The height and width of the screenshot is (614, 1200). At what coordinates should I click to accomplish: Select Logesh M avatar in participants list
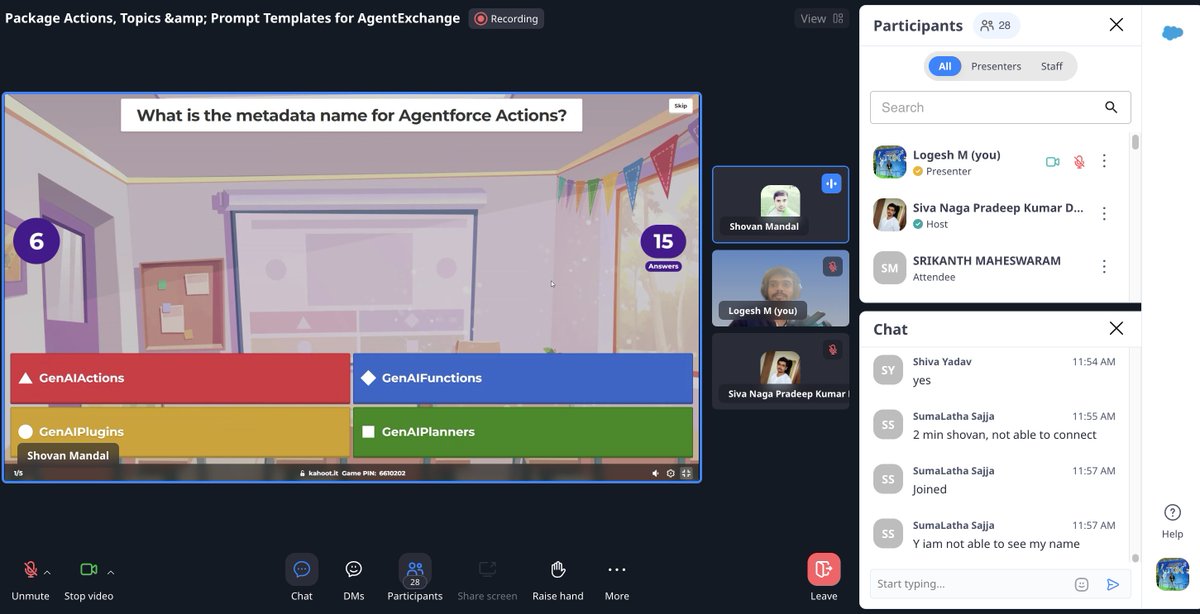click(x=890, y=162)
